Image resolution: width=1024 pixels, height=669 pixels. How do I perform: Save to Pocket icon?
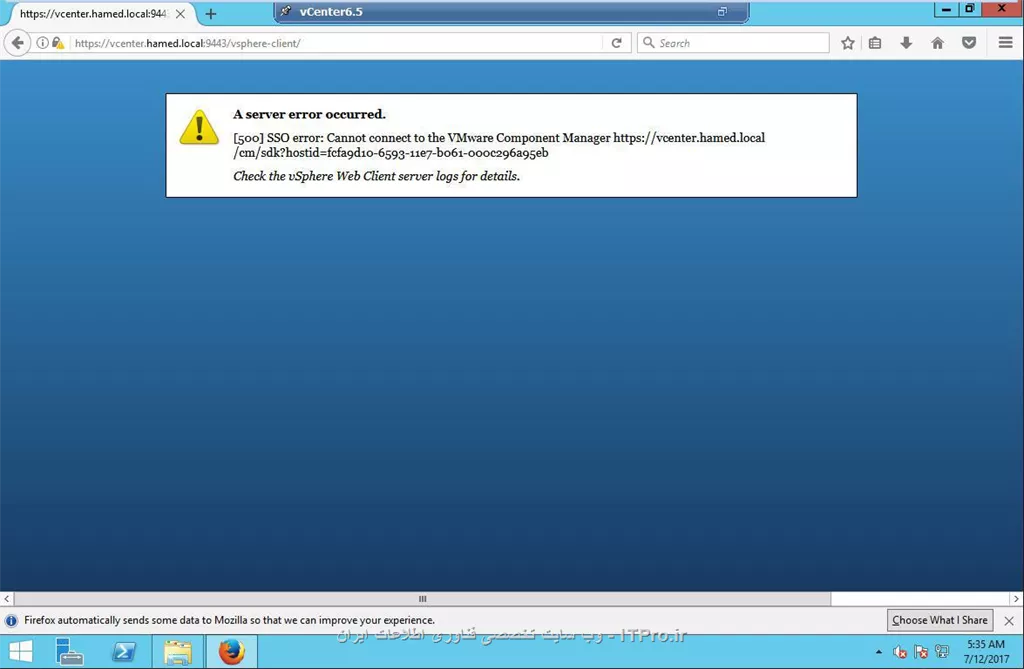tap(969, 43)
